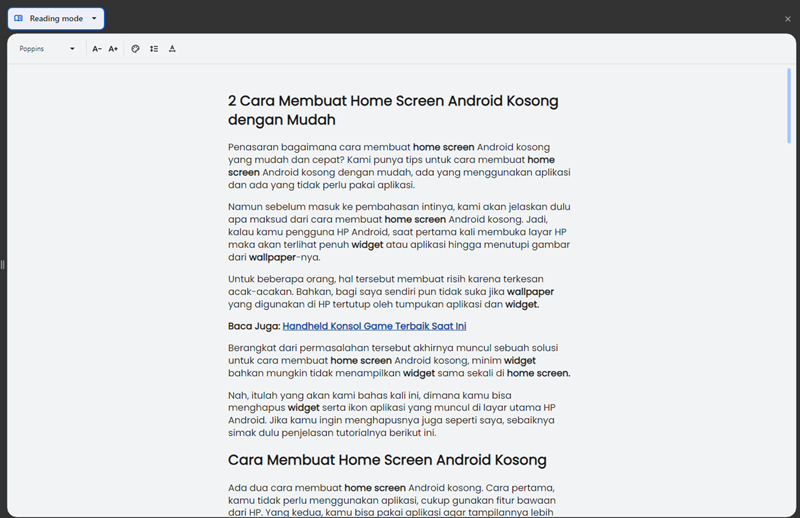Click the panel resize handle on left edge
800x518 pixels.
(3, 265)
